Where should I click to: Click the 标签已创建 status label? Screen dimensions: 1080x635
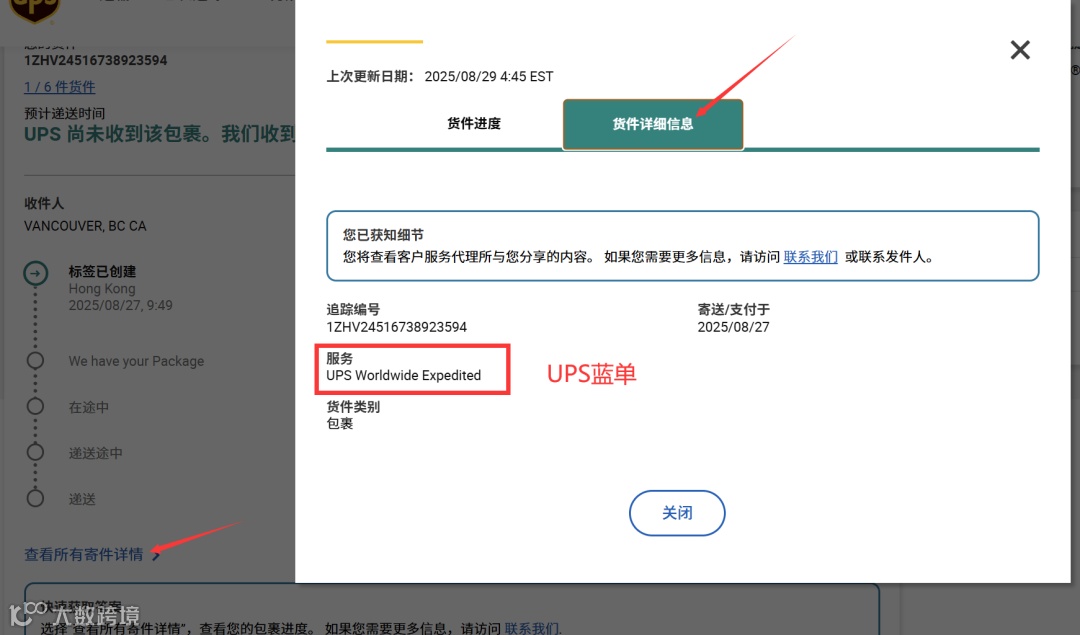coord(103,271)
